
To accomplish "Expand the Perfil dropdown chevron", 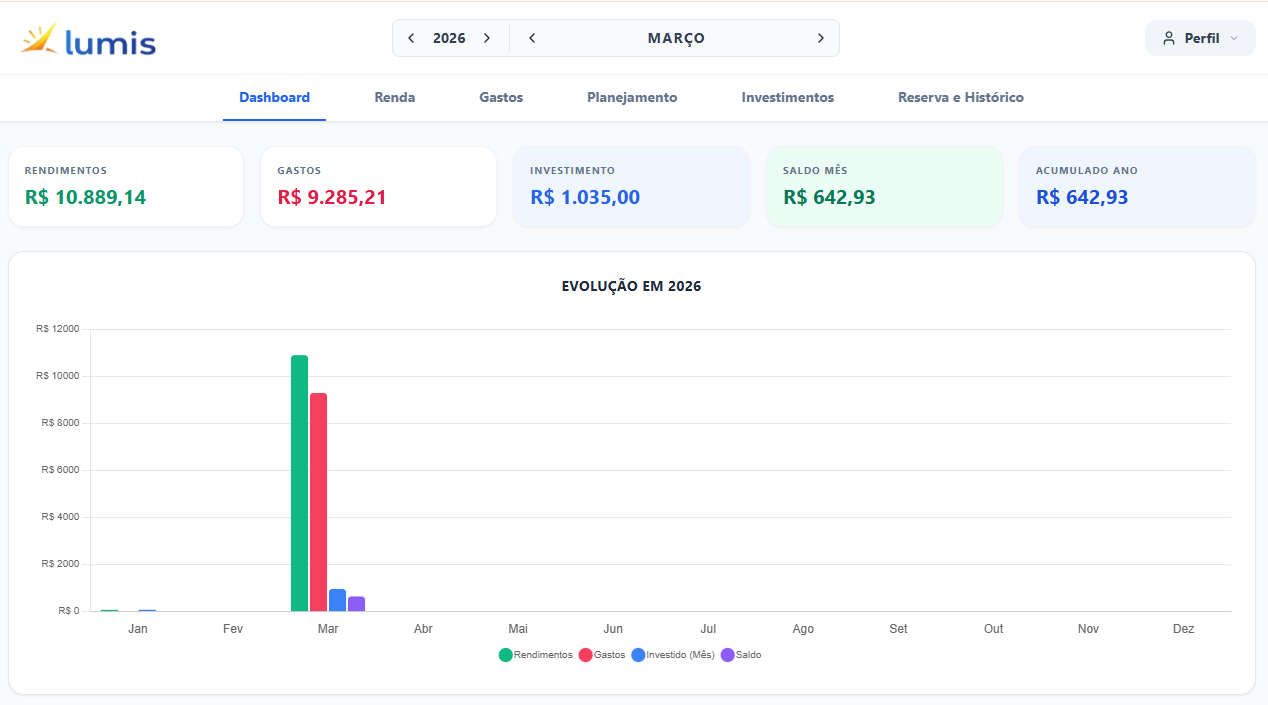I will tap(1233, 38).
